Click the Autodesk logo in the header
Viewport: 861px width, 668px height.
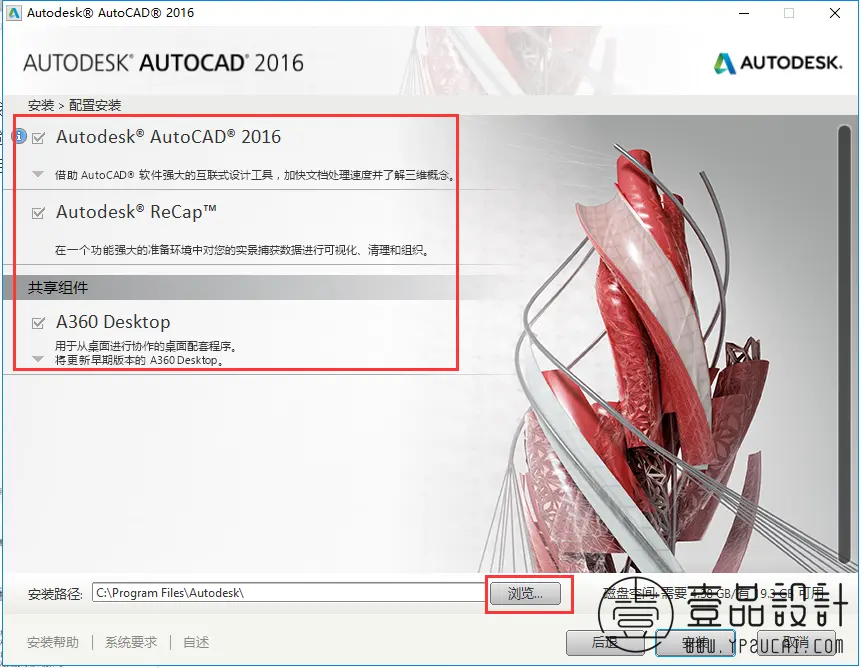tap(778, 63)
